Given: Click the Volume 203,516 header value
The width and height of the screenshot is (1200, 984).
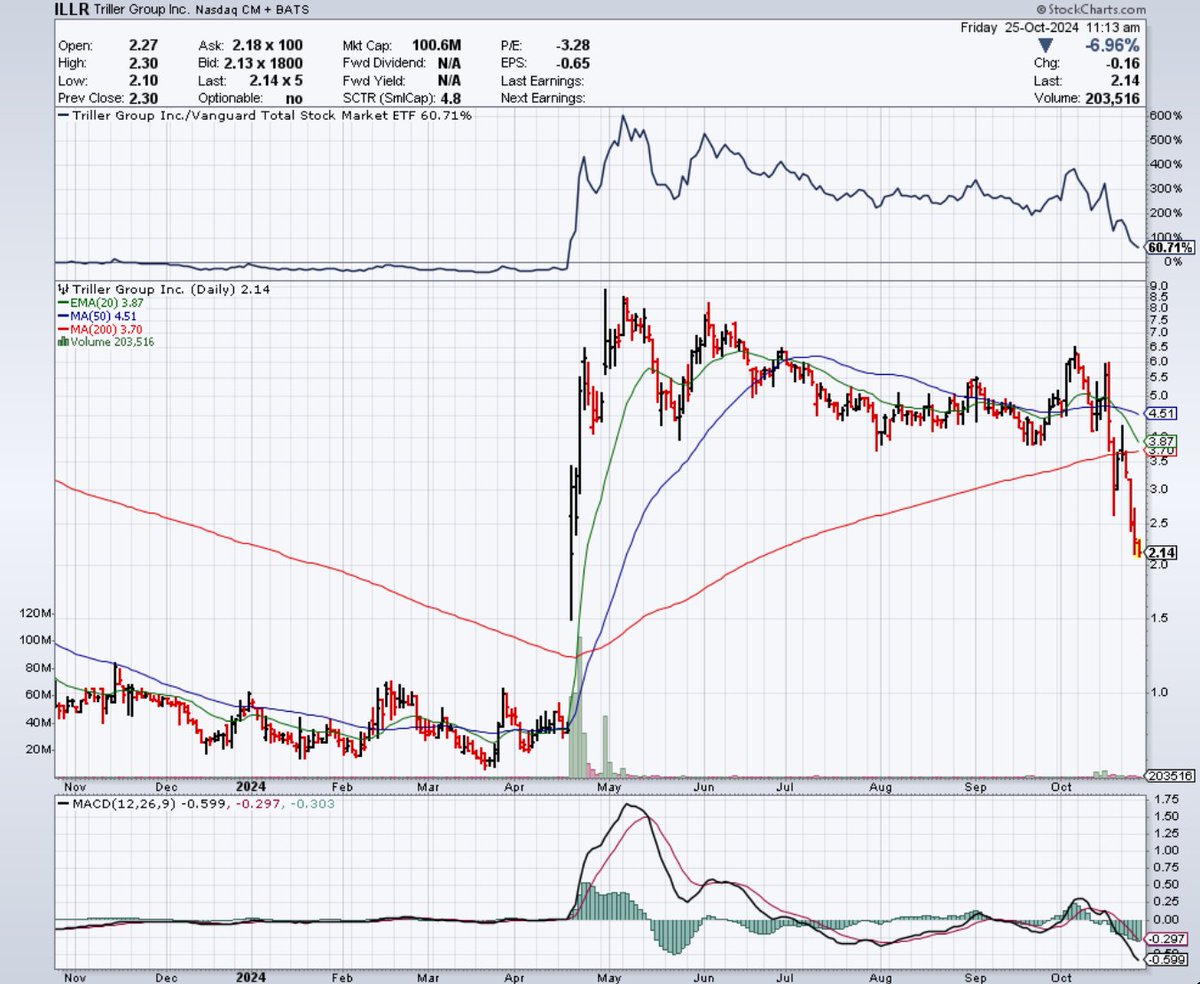Looking at the screenshot, I should (1111, 99).
